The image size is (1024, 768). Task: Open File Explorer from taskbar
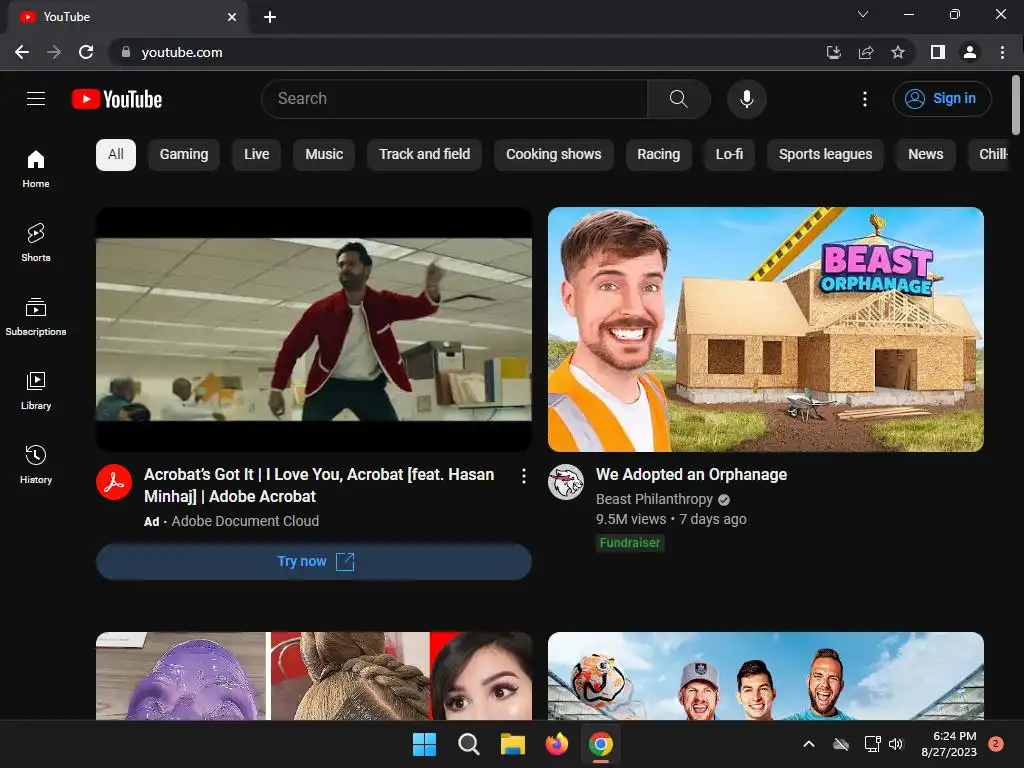pos(513,744)
